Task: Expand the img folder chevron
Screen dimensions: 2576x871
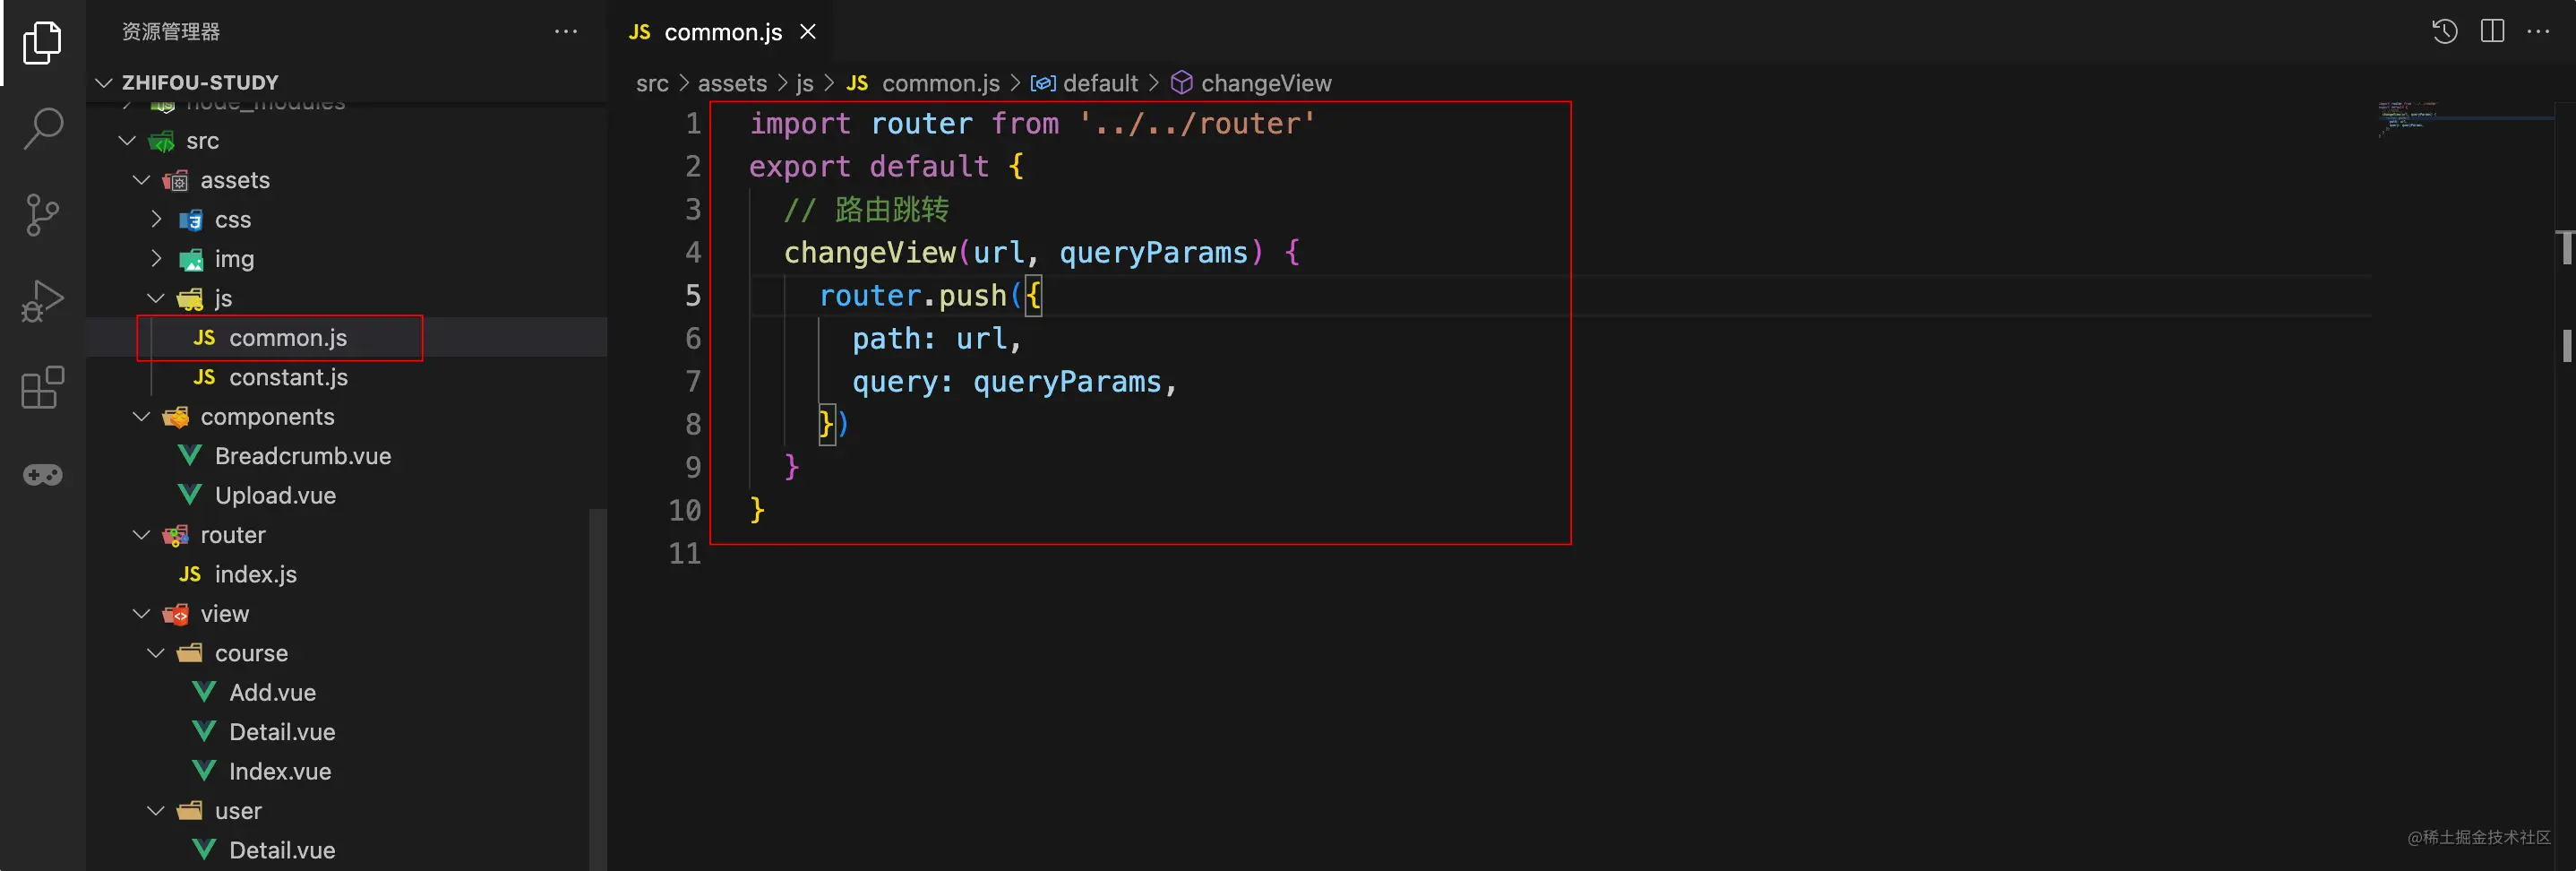Action: click(x=156, y=259)
